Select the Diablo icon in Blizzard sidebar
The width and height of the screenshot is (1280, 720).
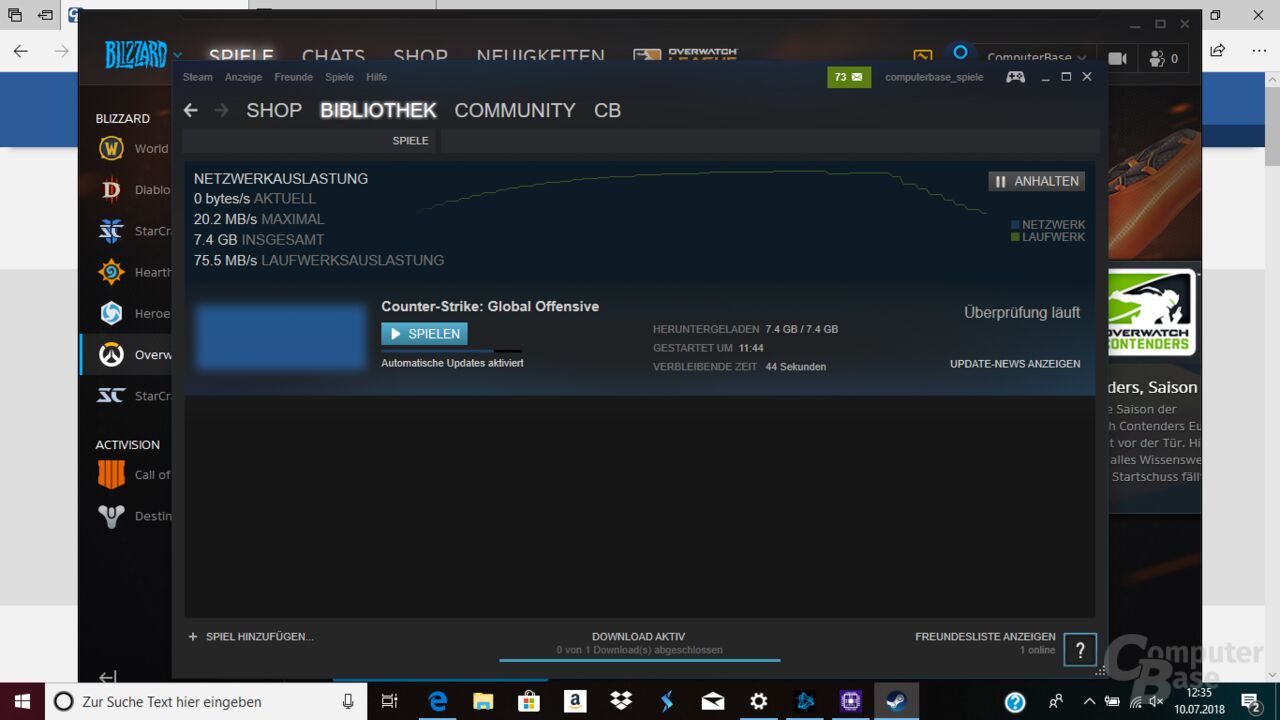[x=111, y=190]
